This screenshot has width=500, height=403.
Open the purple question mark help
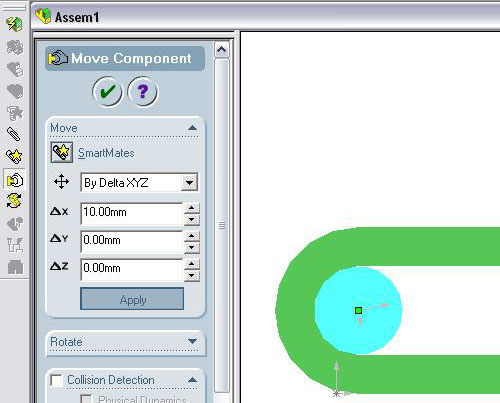[143, 92]
